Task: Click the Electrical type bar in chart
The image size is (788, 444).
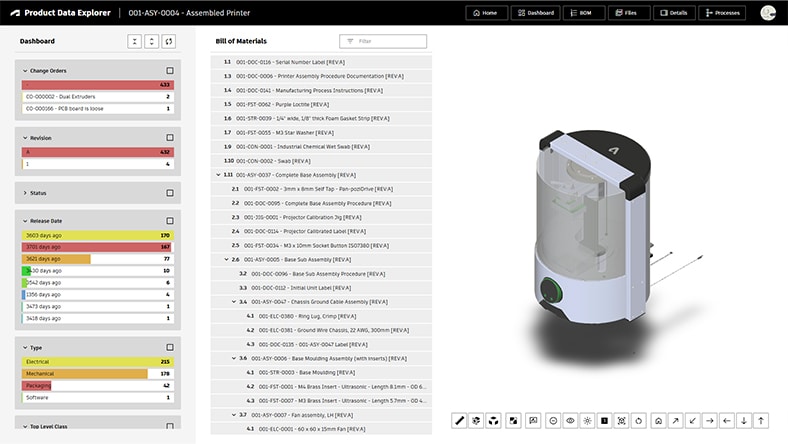Action: tap(90, 362)
